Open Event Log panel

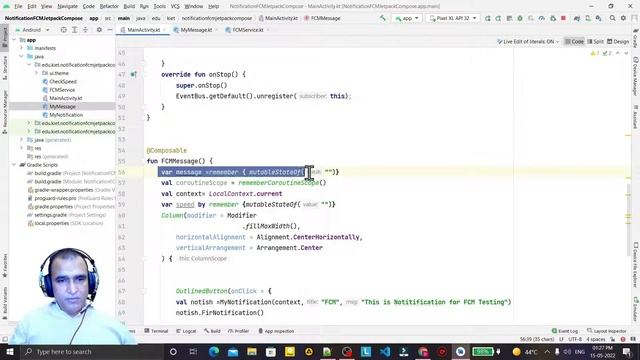[565, 331]
